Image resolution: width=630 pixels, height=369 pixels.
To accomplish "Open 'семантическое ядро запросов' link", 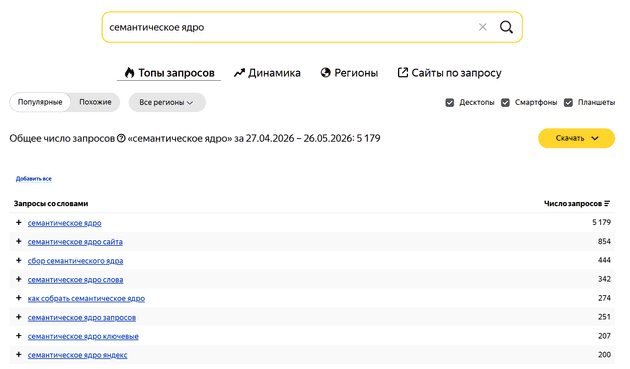I will click(82, 317).
